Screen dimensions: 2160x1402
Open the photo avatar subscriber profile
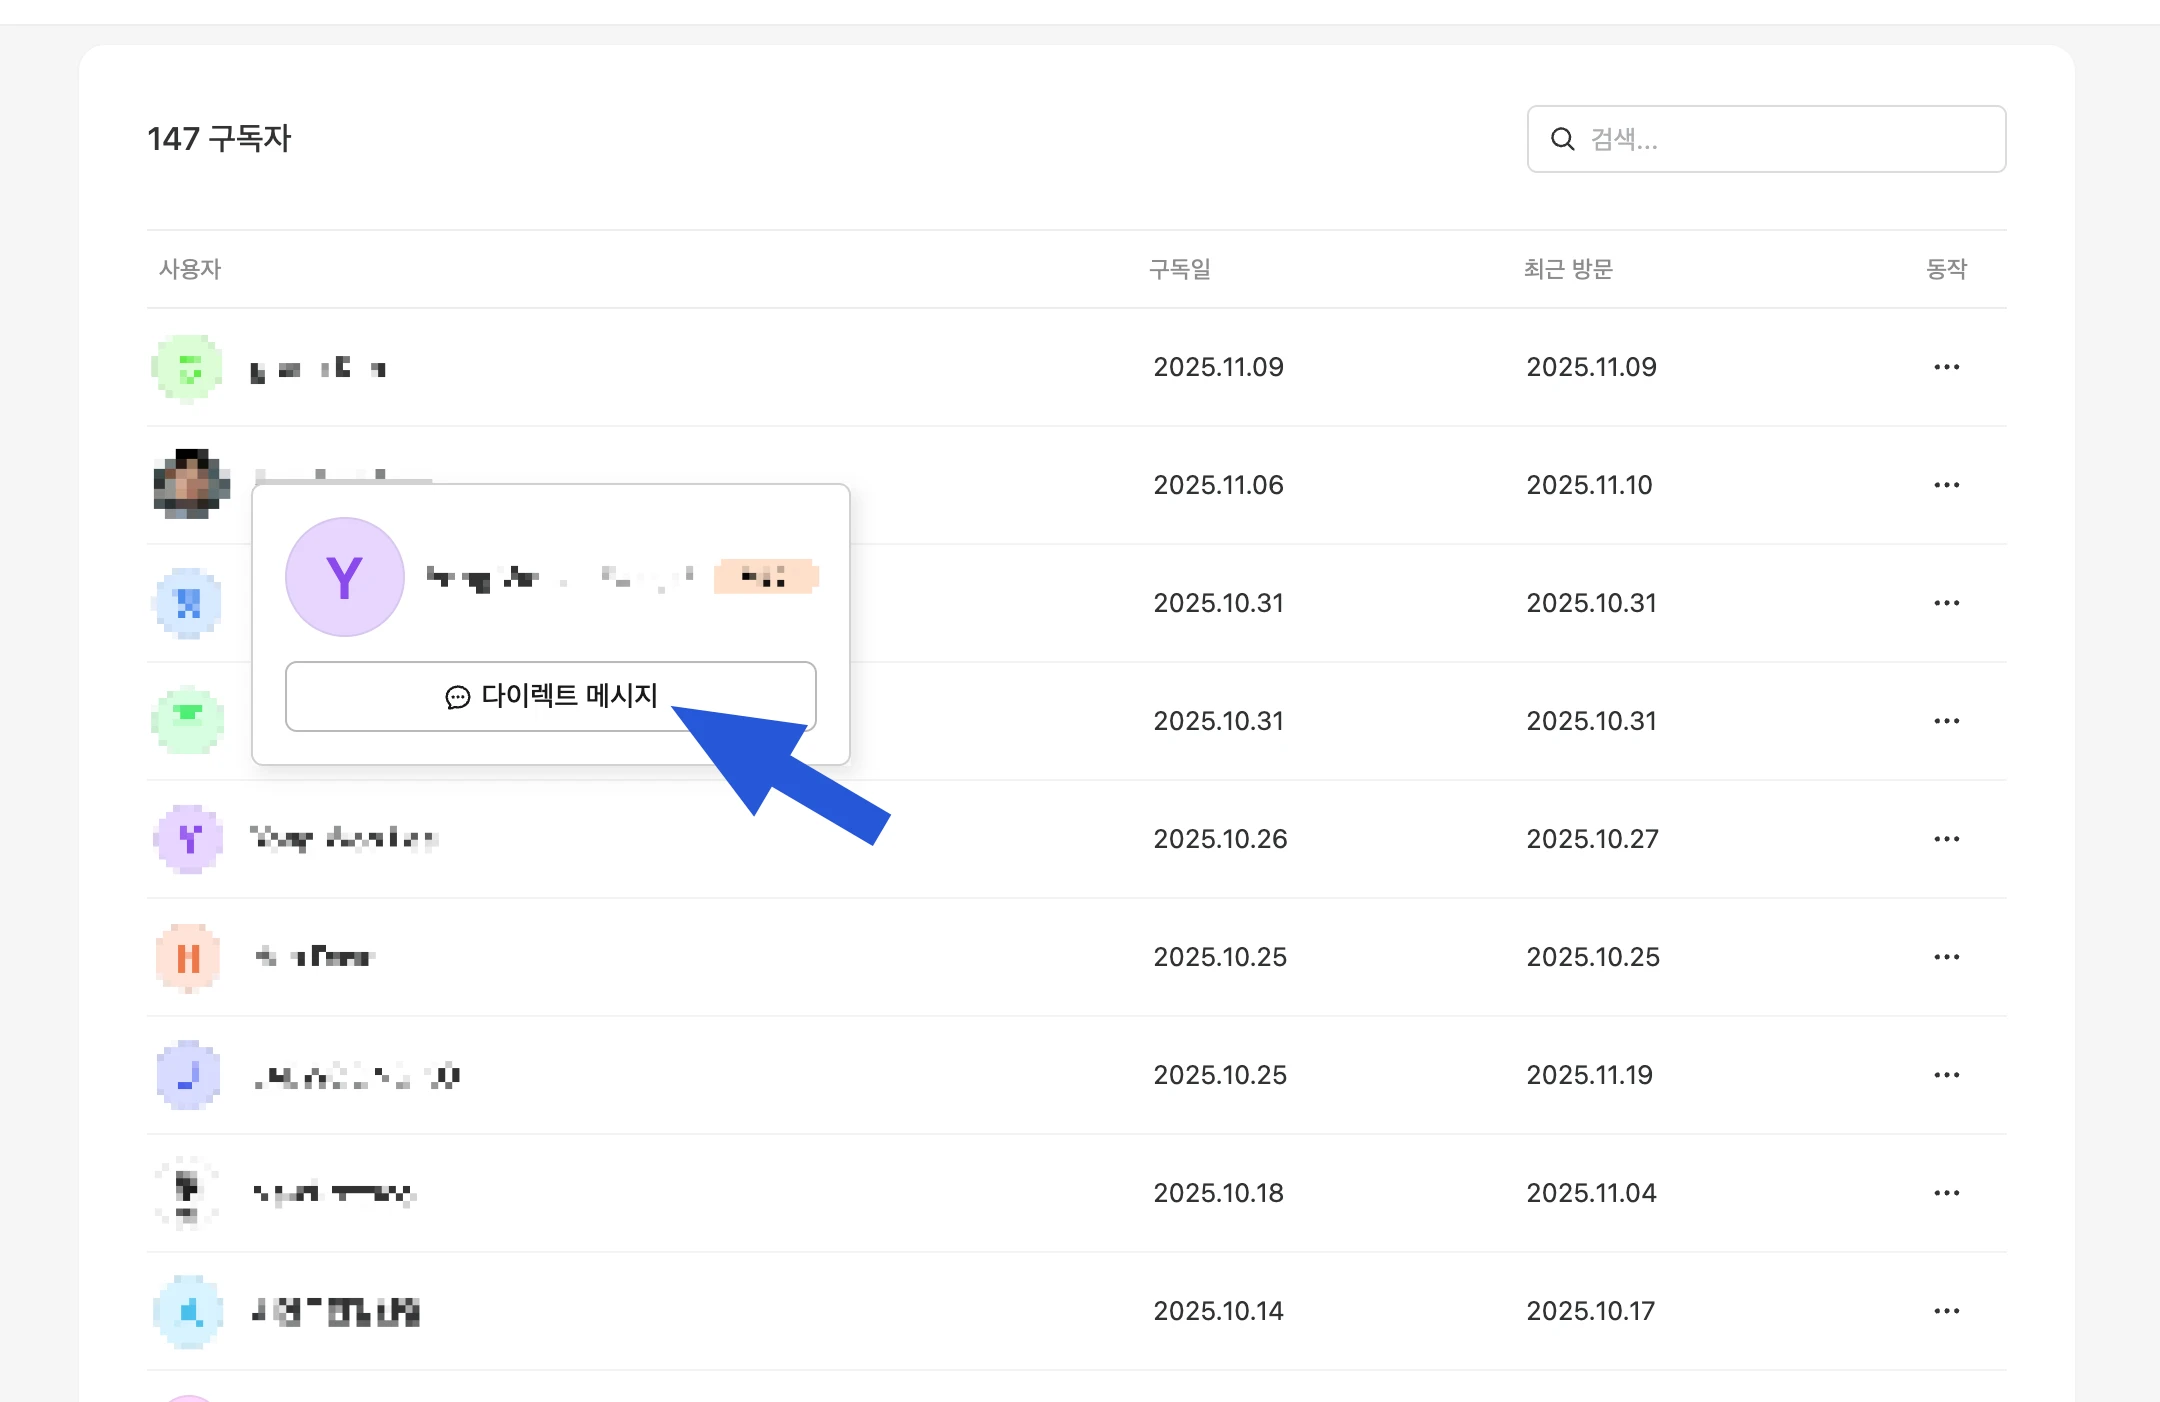coord(190,484)
